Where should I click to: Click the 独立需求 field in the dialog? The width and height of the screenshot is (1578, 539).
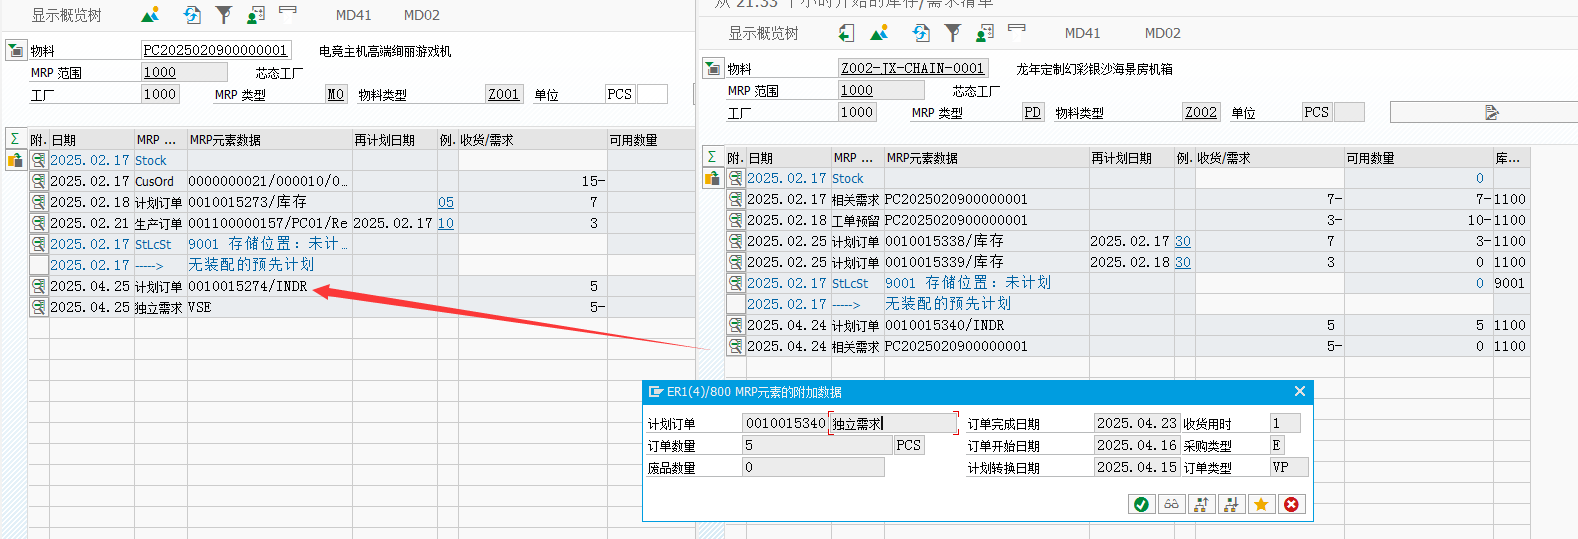tap(893, 423)
